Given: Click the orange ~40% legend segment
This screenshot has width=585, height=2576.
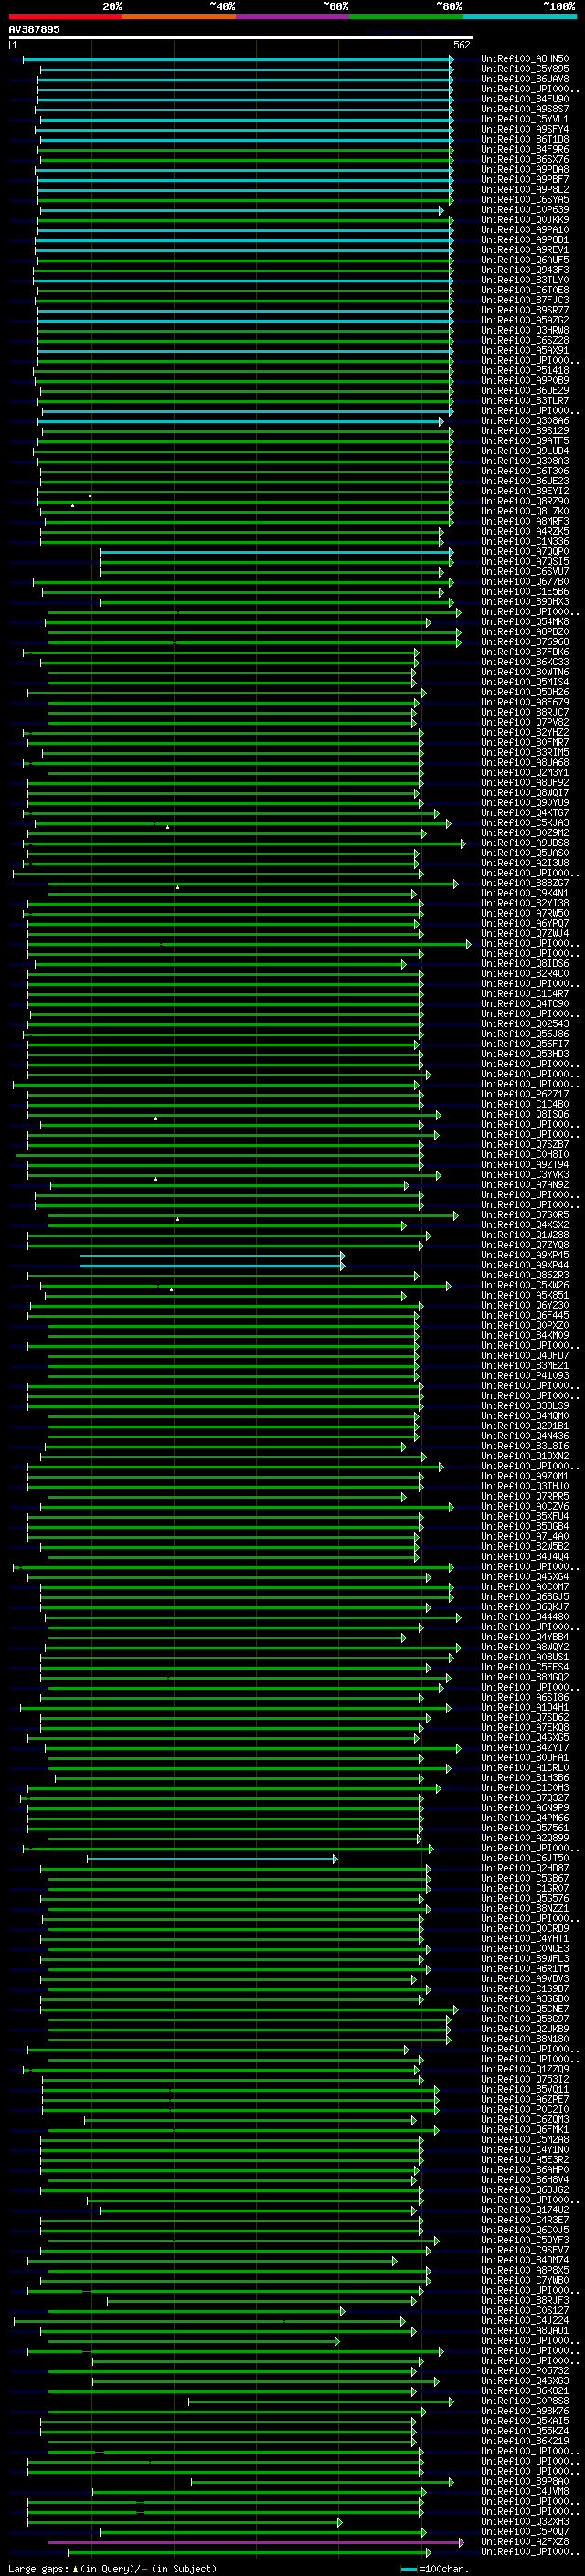Looking at the screenshot, I should (x=179, y=16).
